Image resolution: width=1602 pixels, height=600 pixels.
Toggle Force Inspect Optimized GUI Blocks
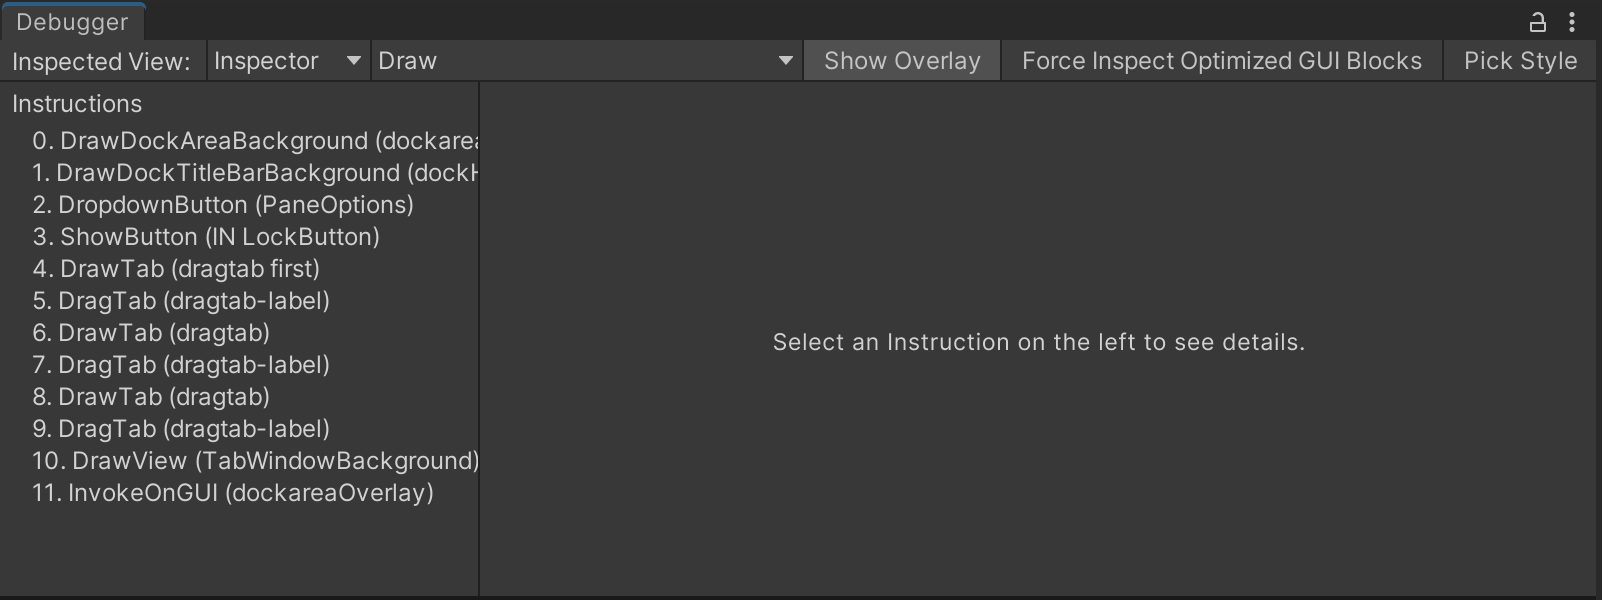tap(1221, 61)
